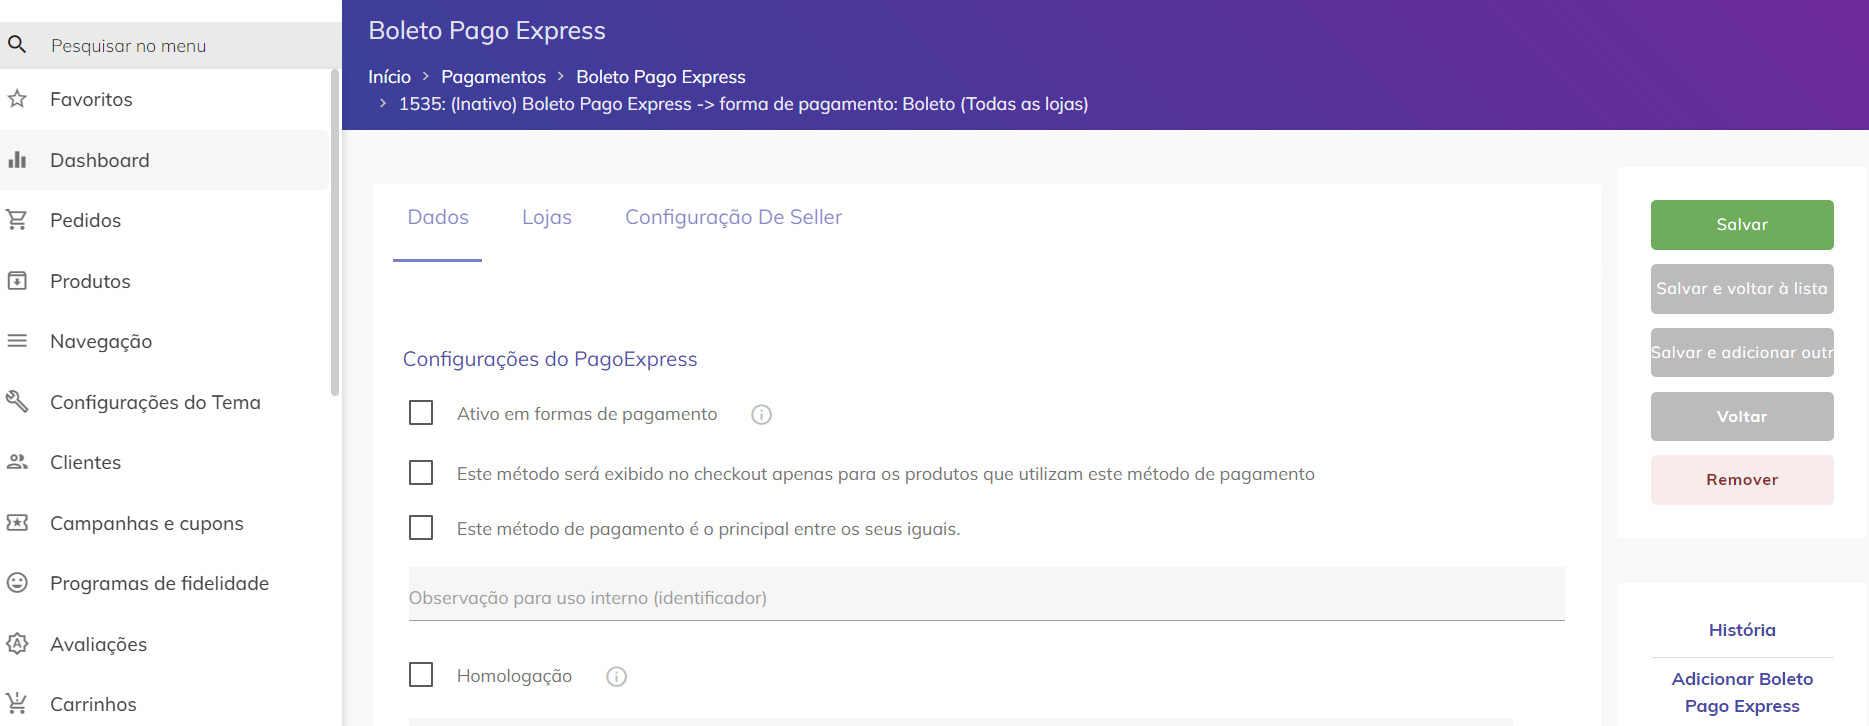Open Produtos via the box icon
This screenshot has height=726, width=1869.
[17, 281]
